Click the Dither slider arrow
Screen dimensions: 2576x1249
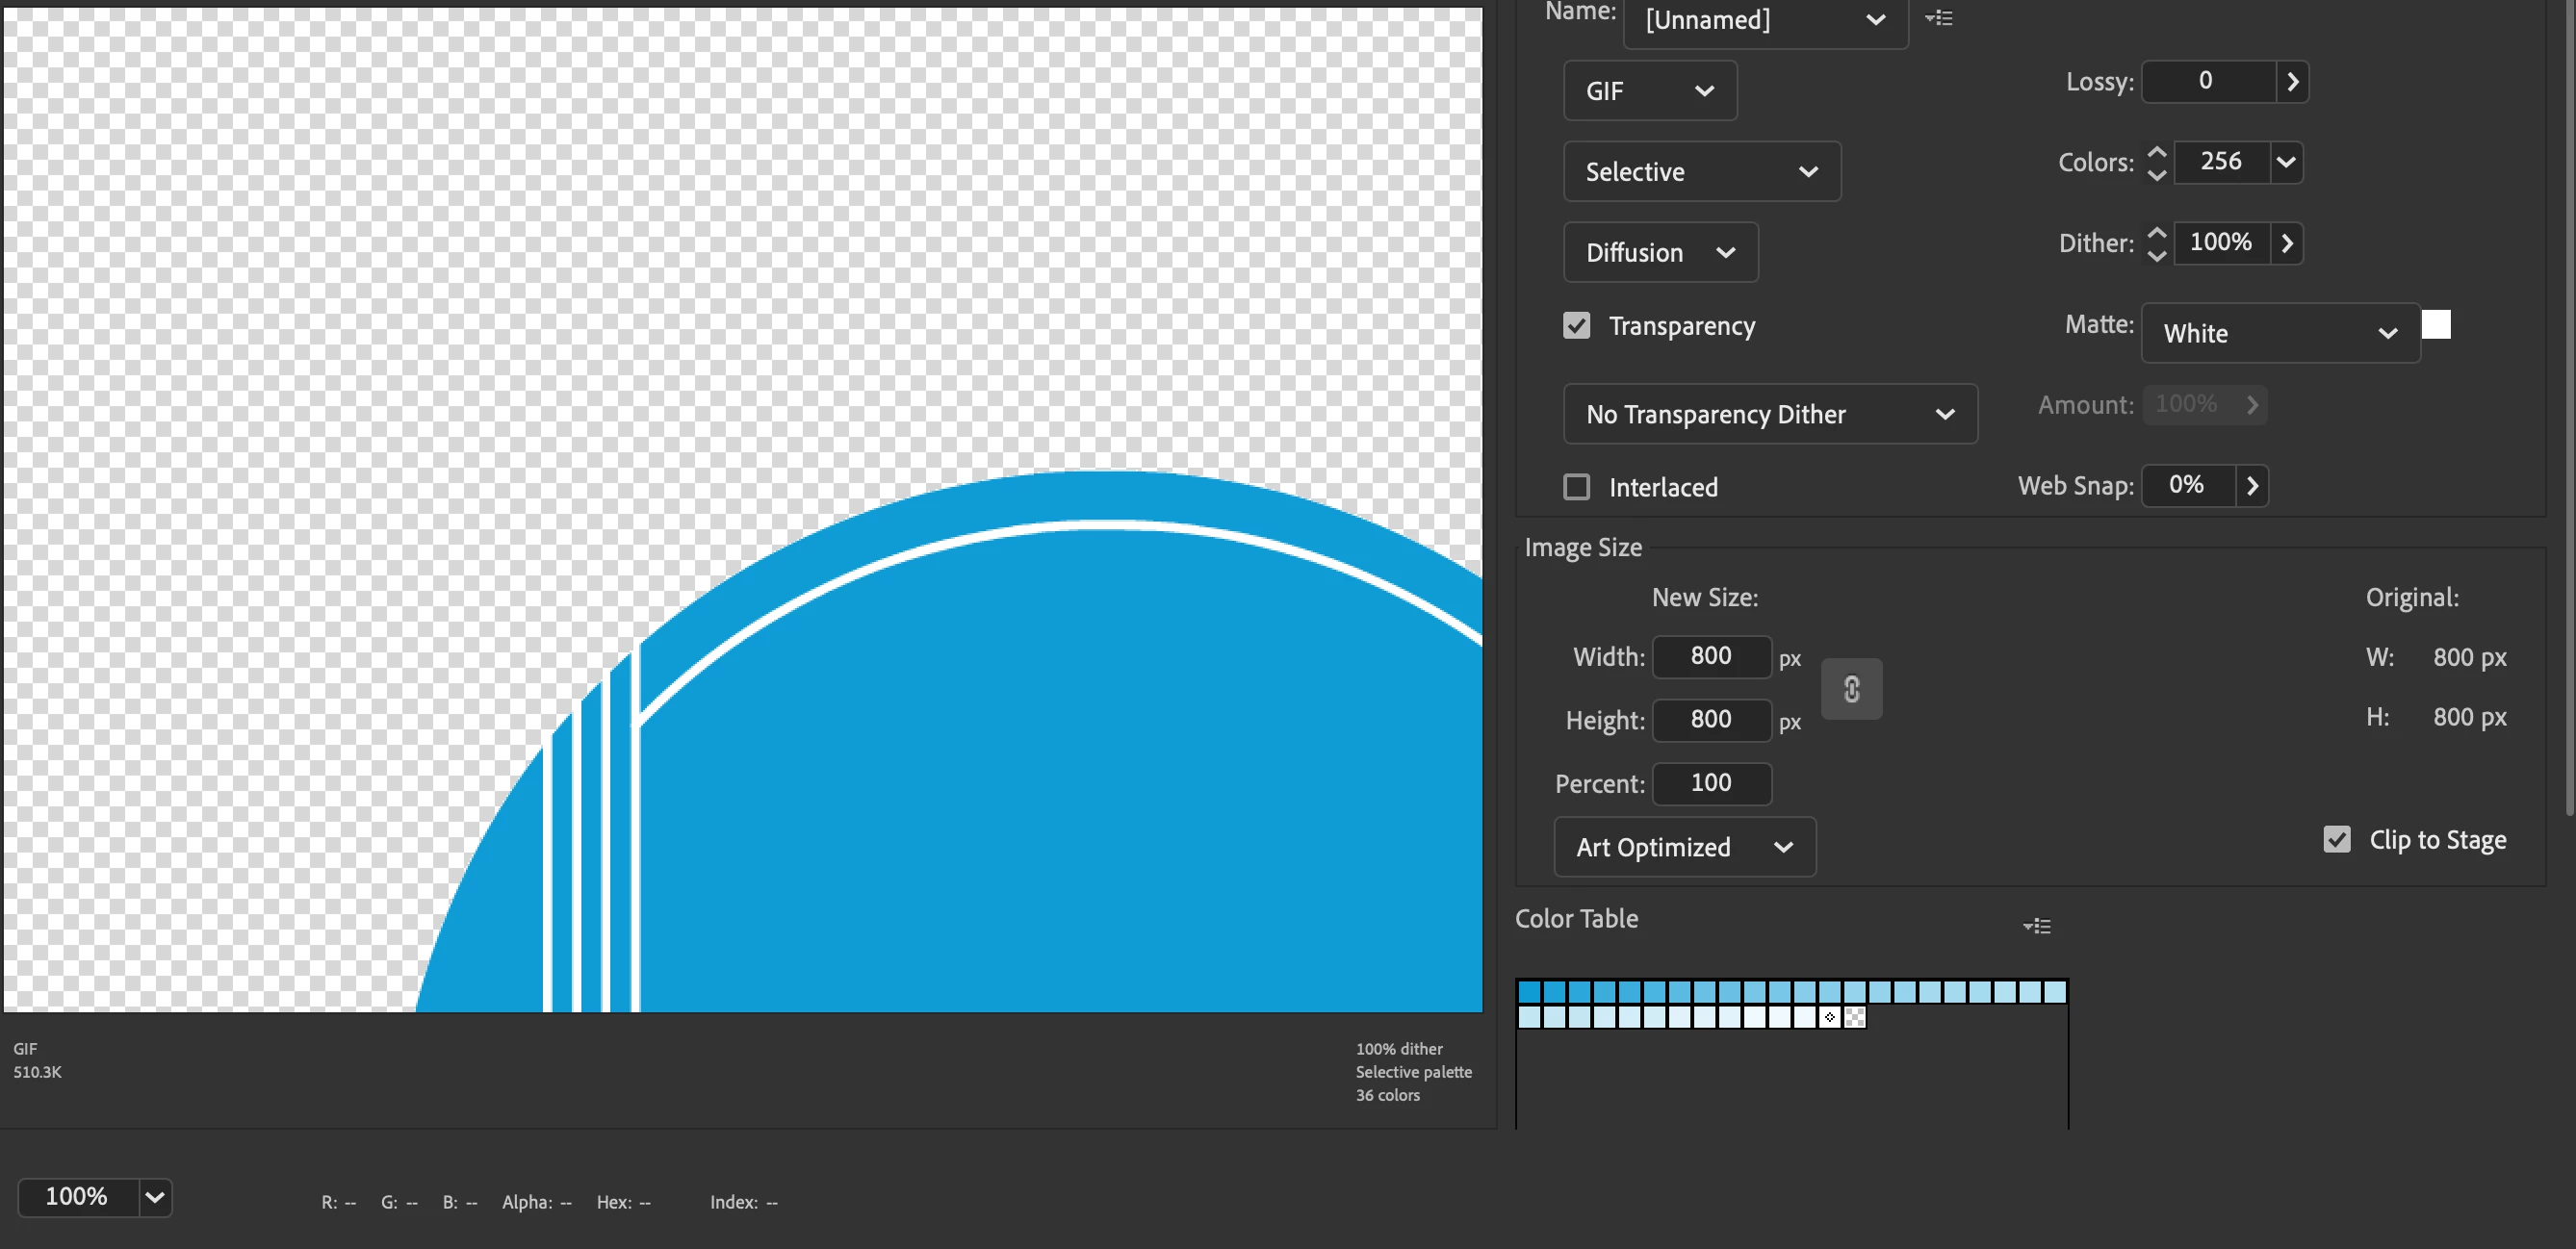pyautogui.click(x=2286, y=243)
